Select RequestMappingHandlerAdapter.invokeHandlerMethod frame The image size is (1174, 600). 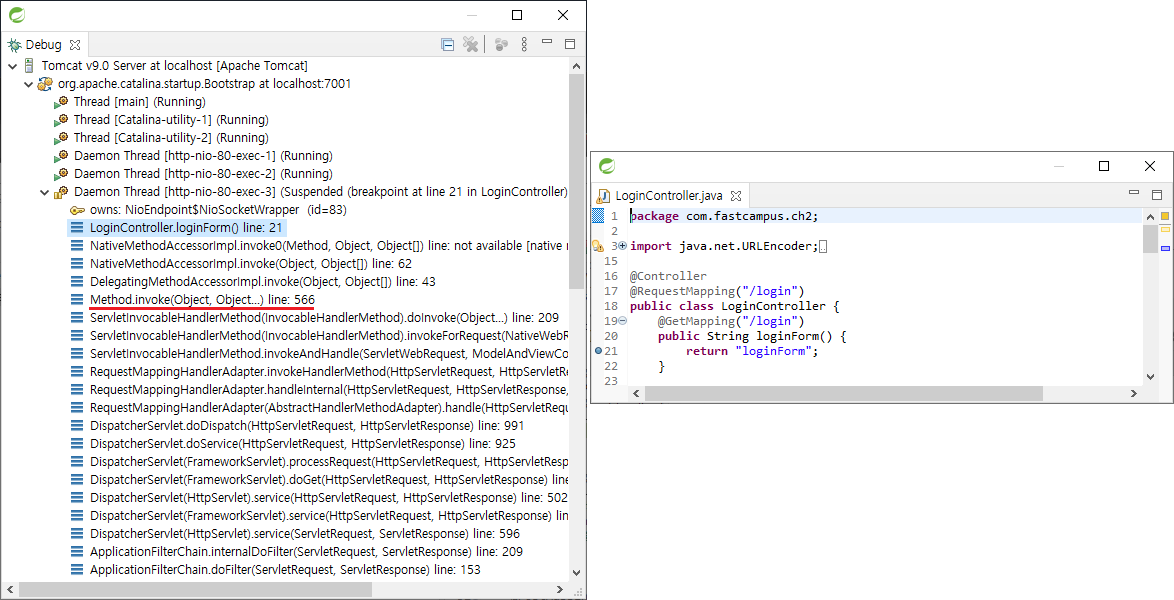point(329,372)
